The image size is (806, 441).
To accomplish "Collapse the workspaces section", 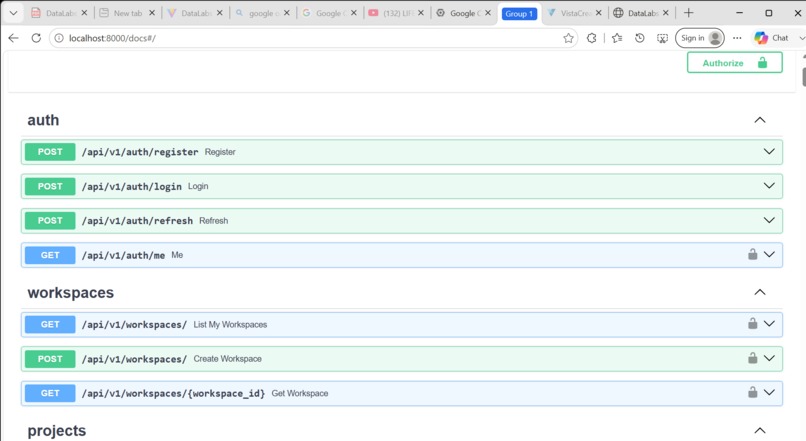I will pyautogui.click(x=760, y=292).
